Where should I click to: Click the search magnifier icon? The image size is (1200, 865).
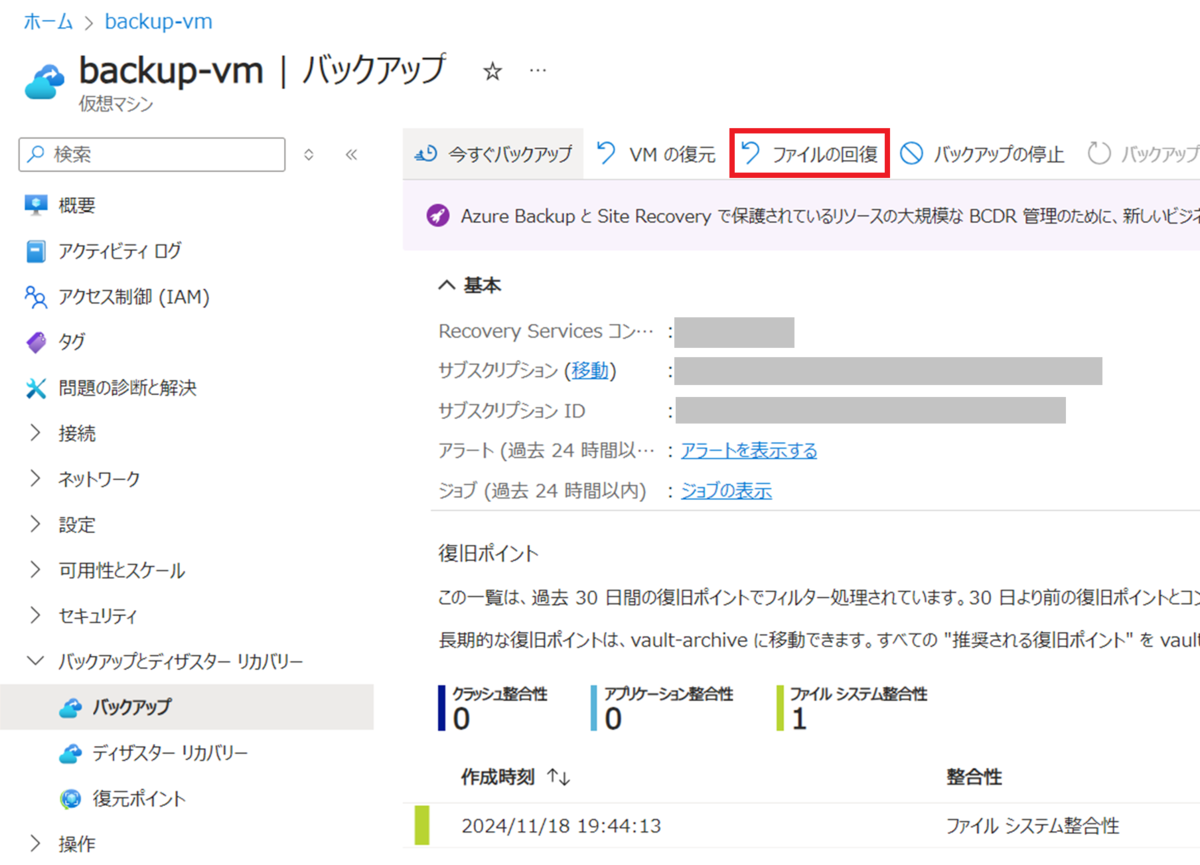36,155
